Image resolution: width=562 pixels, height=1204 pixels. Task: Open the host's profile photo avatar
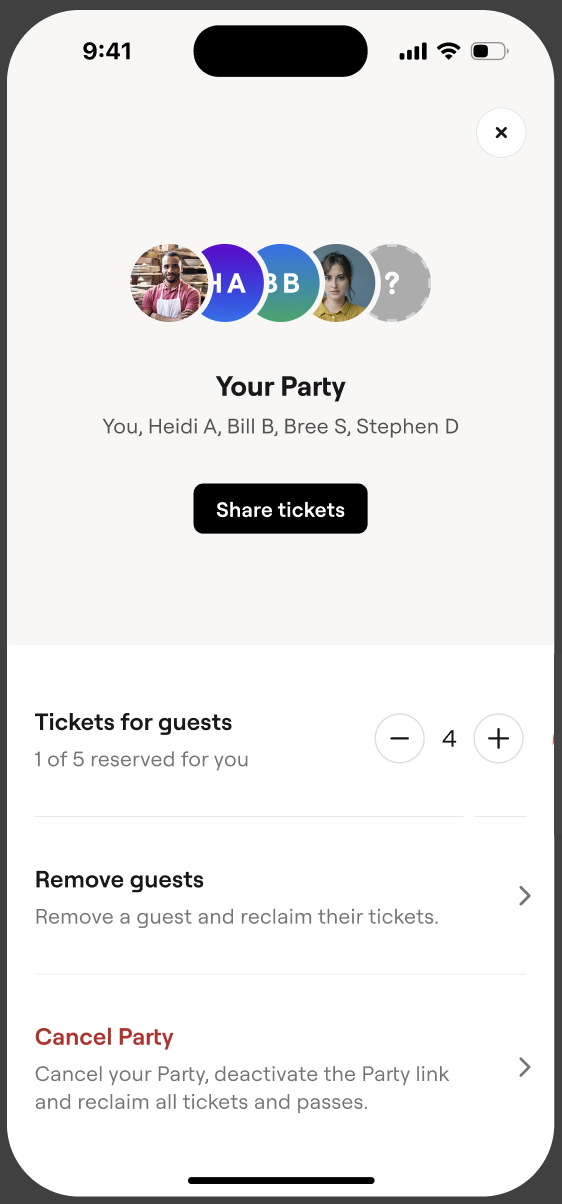[170, 283]
